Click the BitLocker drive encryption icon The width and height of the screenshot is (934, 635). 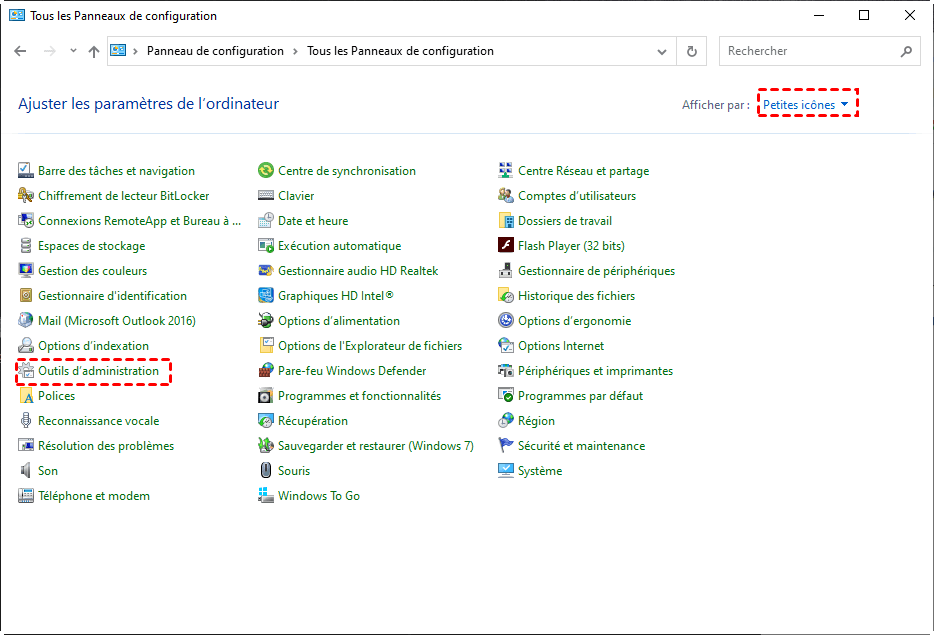tap(26, 196)
